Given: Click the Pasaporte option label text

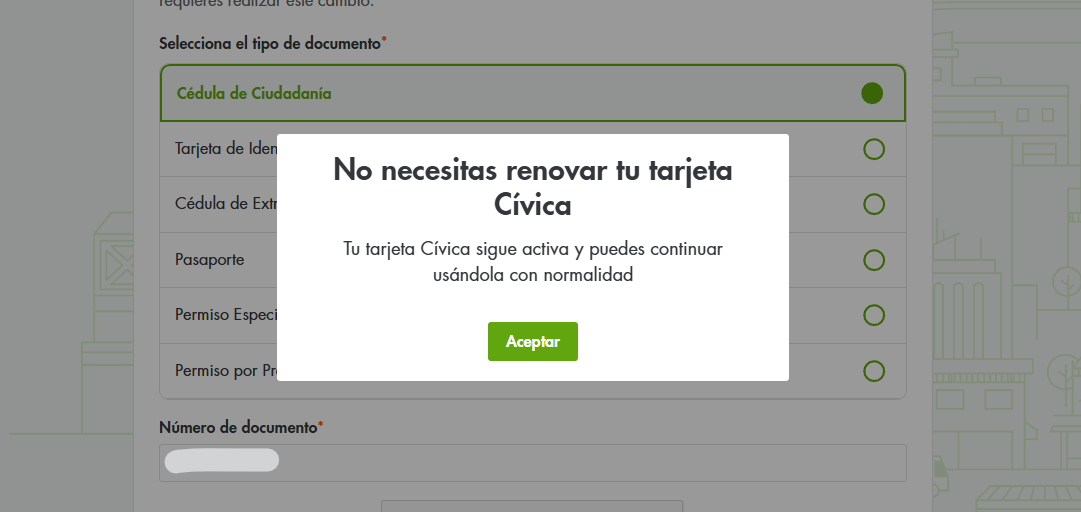Looking at the screenshot, I should [x=210, y=260].
